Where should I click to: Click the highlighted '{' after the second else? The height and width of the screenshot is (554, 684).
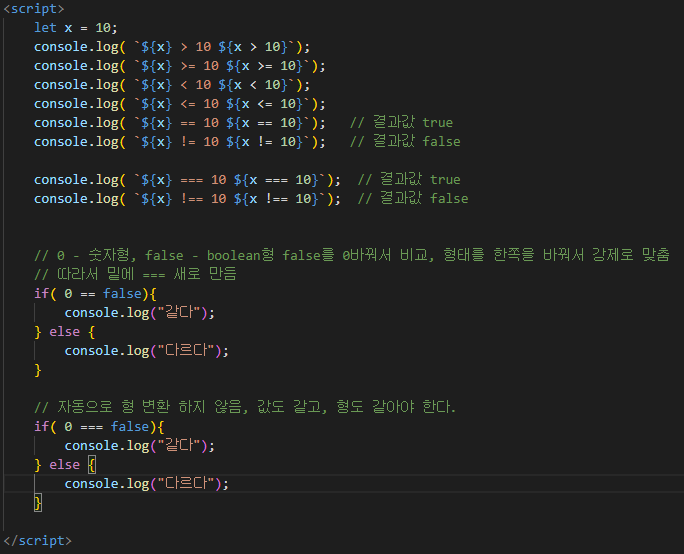[92, 465]
